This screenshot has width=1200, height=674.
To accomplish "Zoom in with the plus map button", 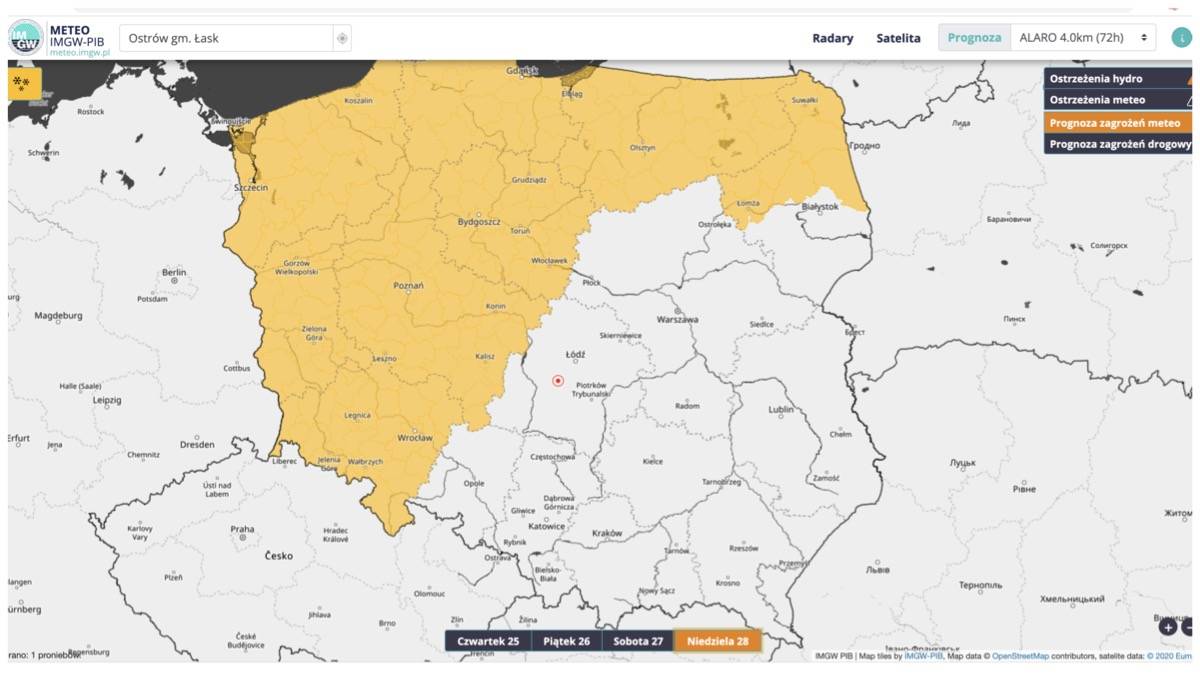I will (1168, 628).
